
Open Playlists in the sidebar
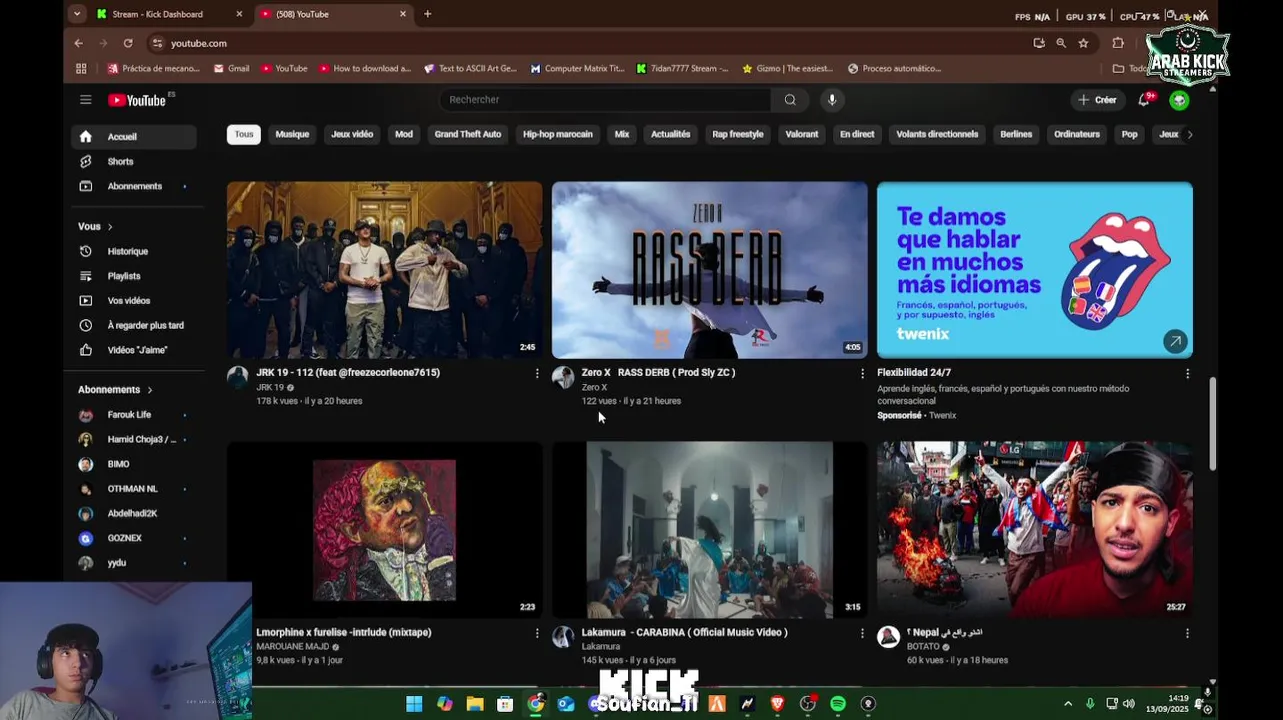tap(124, 276)
